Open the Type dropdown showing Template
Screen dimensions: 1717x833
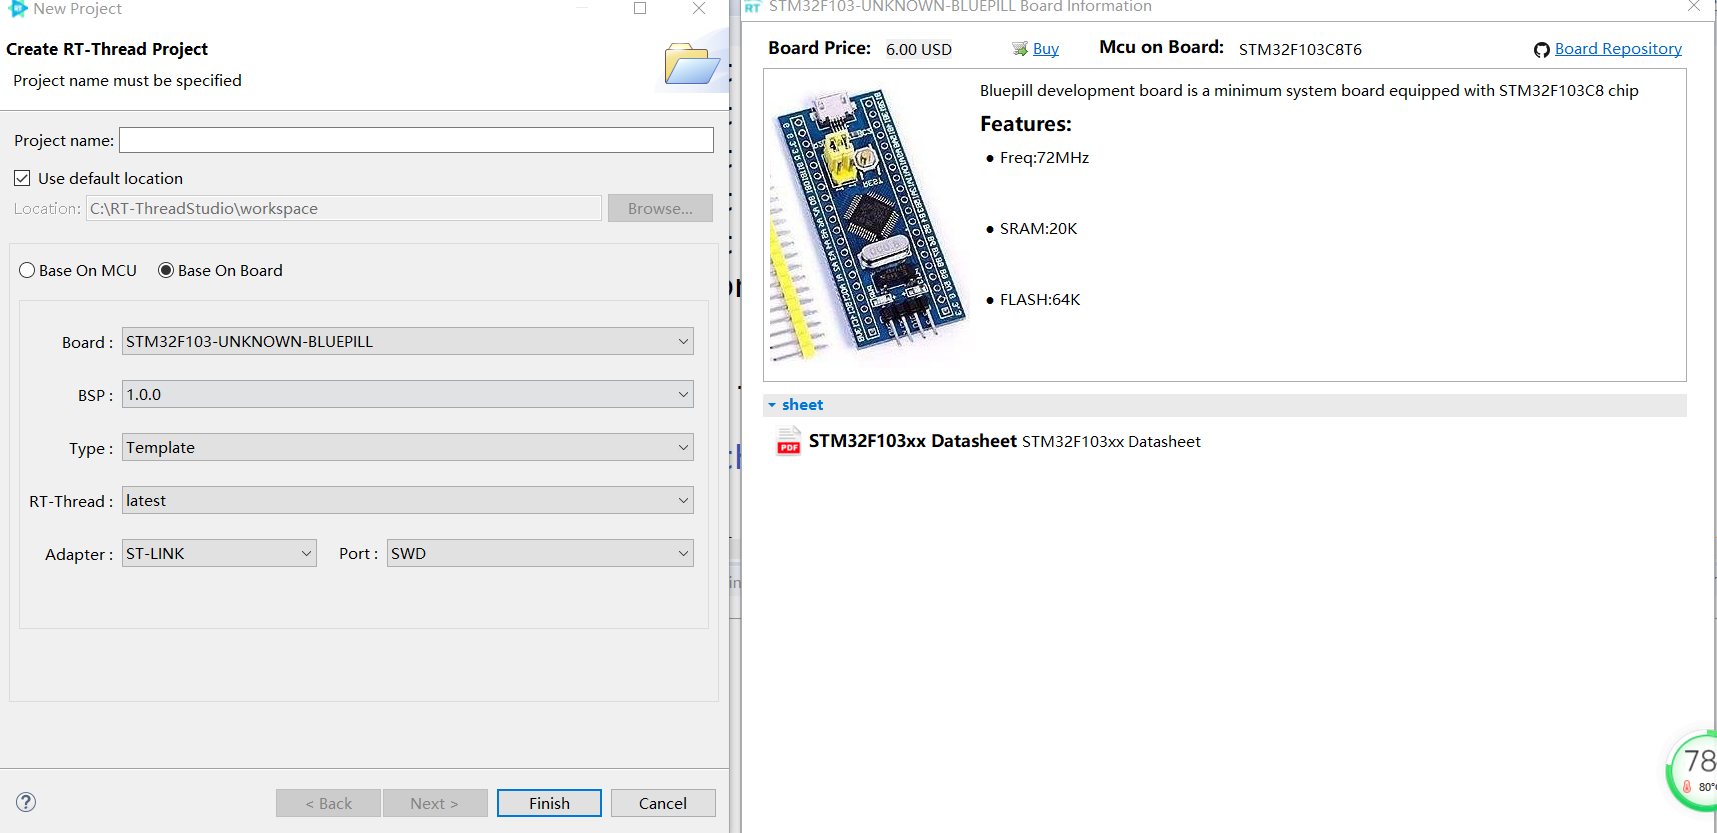[408, 447]
